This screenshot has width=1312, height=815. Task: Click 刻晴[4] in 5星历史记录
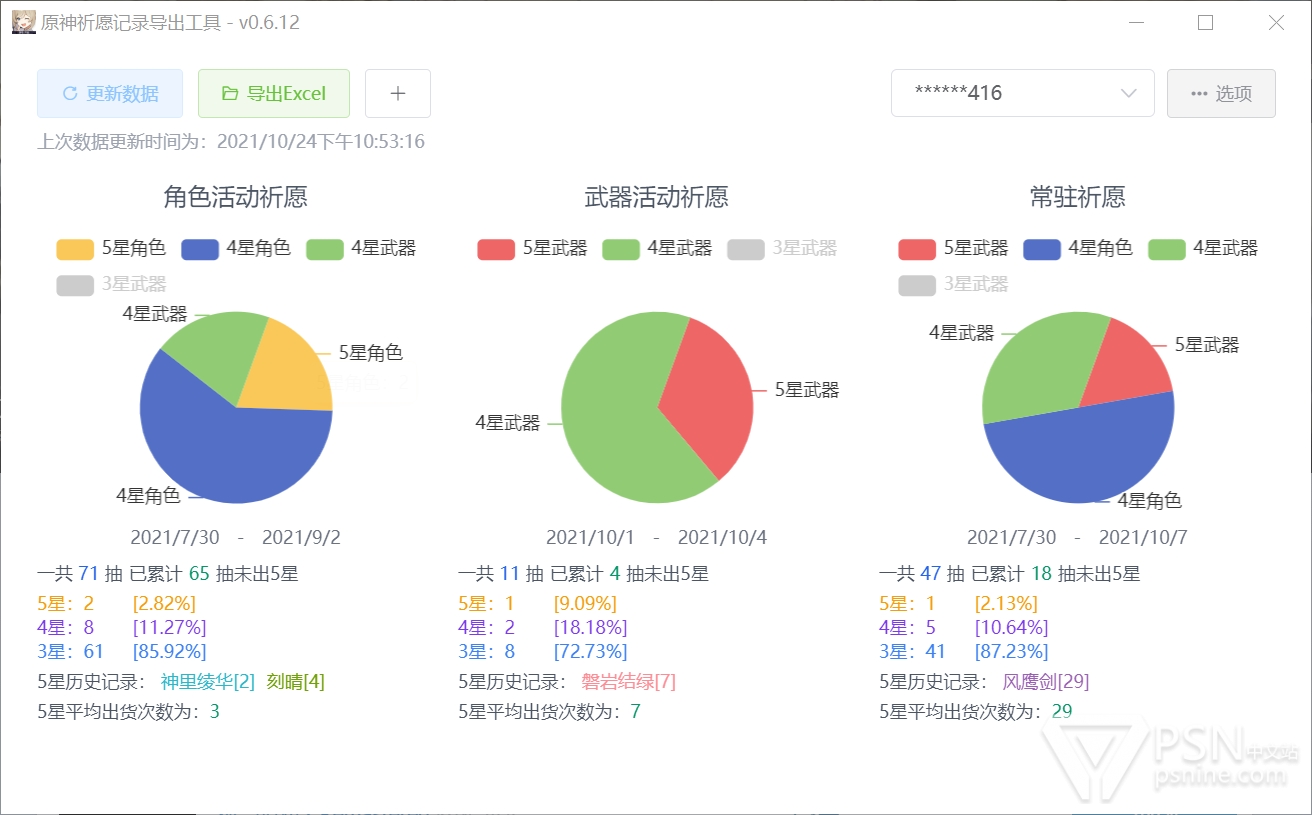coord(296,682)
